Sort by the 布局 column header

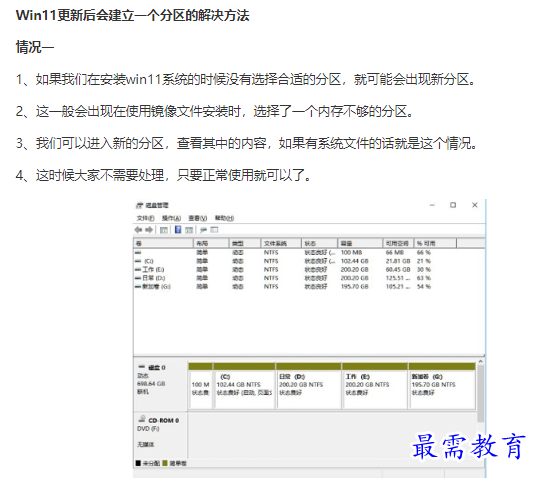pos(211,243)
